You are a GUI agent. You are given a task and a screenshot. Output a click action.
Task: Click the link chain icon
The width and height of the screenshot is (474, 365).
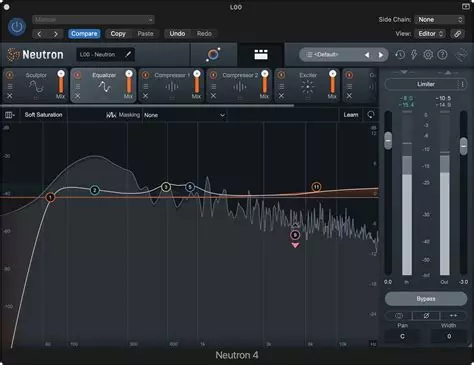457,34
